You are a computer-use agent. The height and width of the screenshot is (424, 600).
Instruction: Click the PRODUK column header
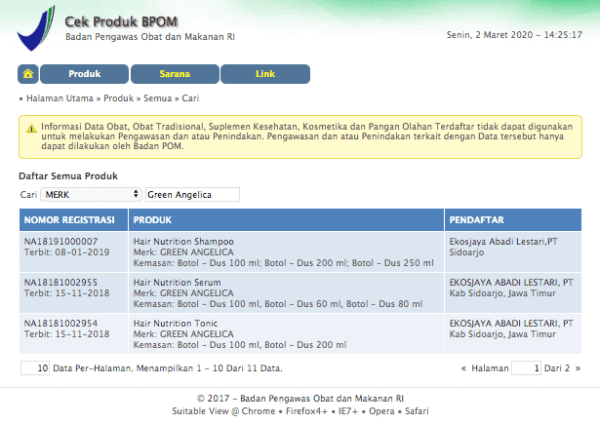[x=286, y=220]
